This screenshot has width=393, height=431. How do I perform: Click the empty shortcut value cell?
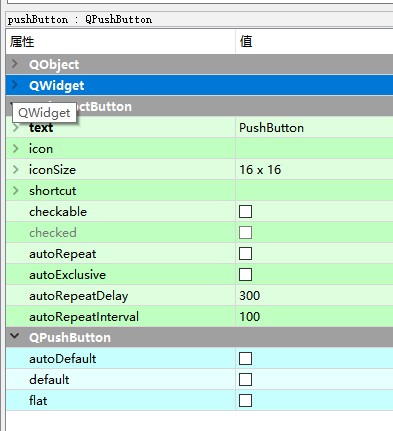(314, 191)
